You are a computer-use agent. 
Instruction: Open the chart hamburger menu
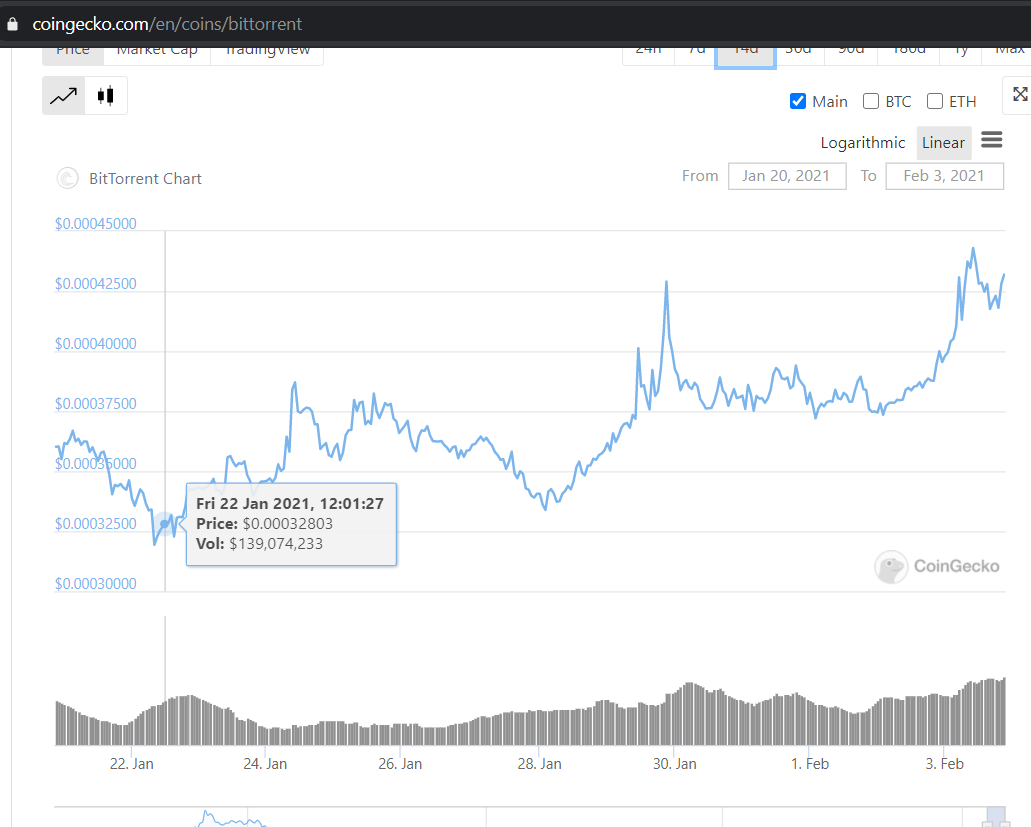pos(992,139)
